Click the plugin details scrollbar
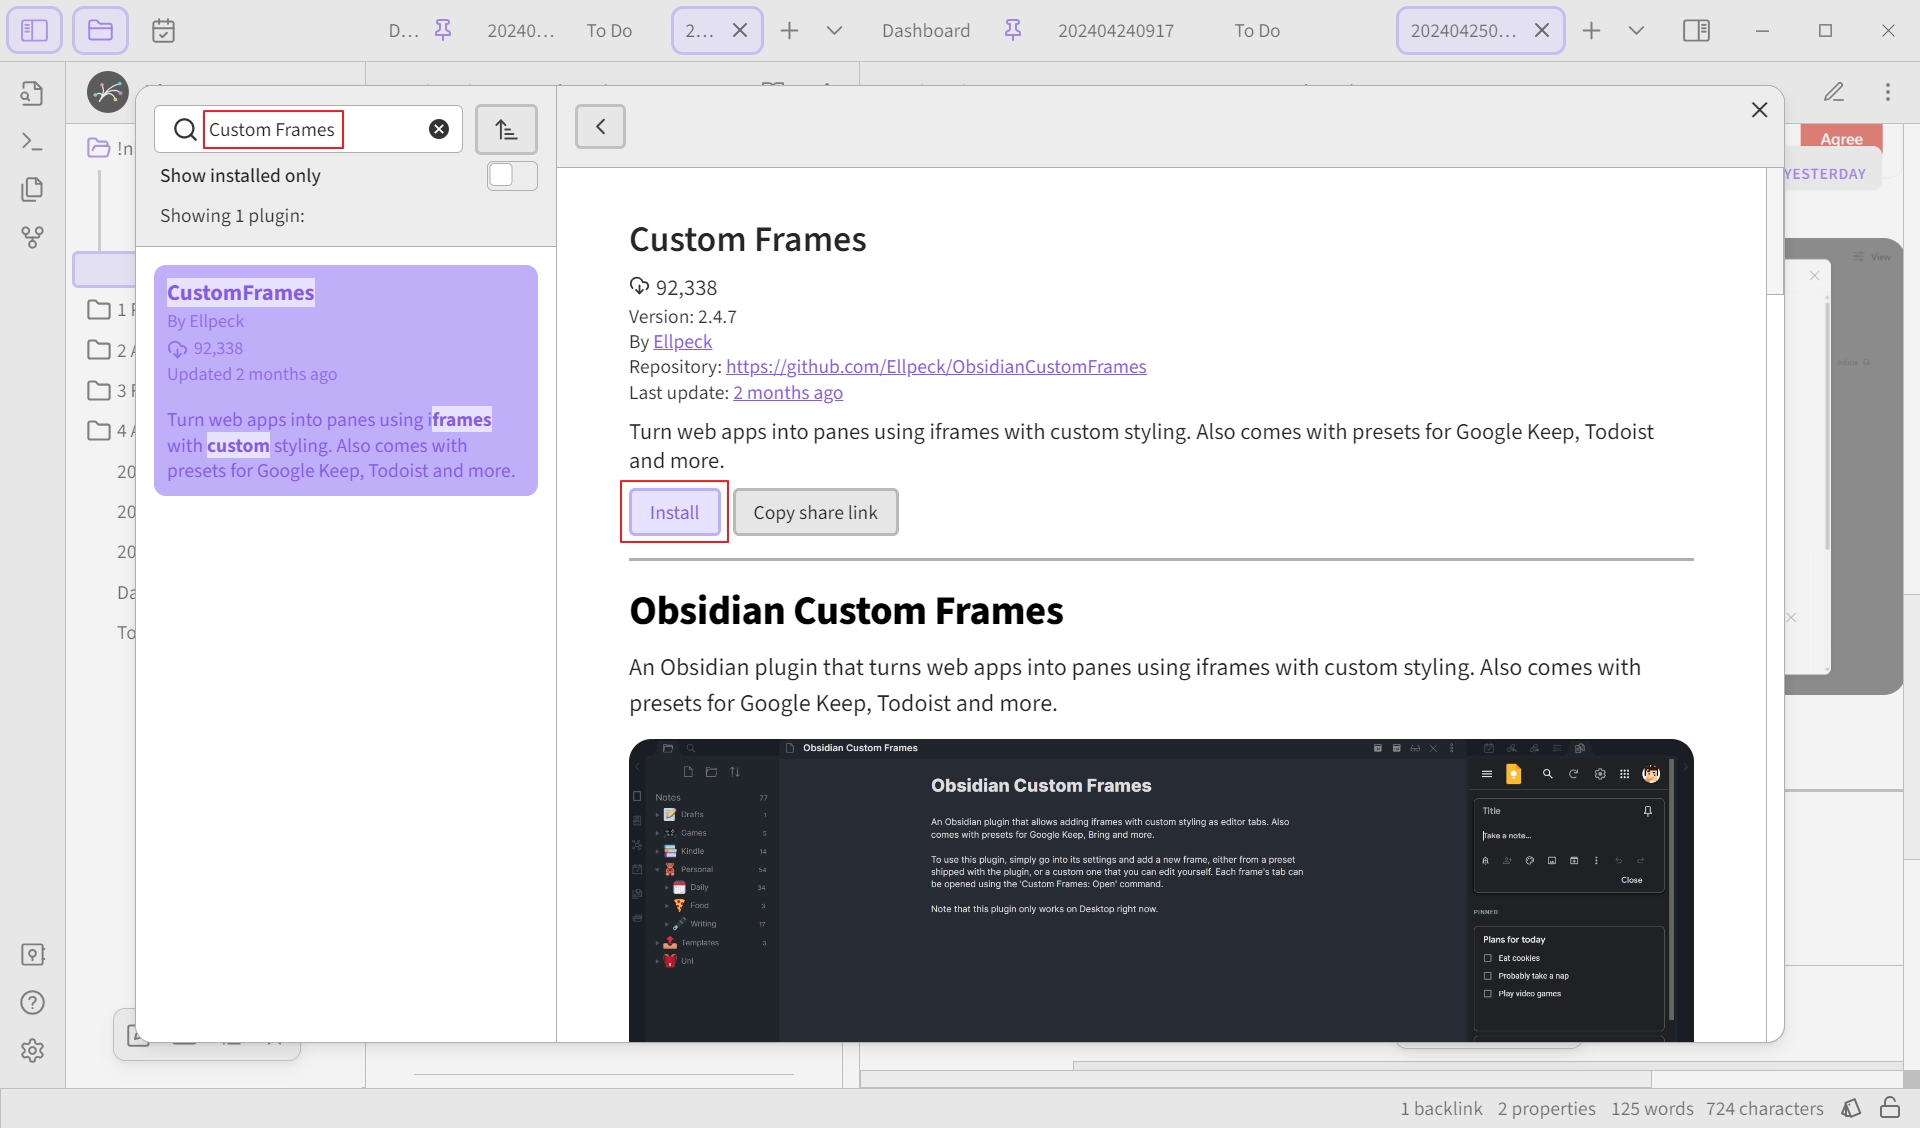1920x1128 pixels. pyautogui.click(x=1775, y=230)
